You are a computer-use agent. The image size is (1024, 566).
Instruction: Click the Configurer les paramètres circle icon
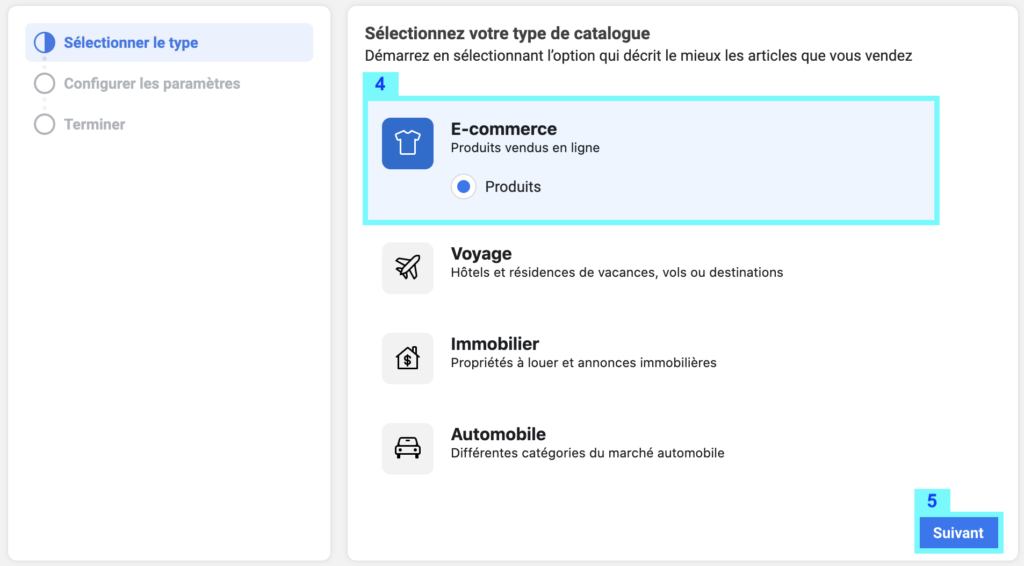coord(44,84)
